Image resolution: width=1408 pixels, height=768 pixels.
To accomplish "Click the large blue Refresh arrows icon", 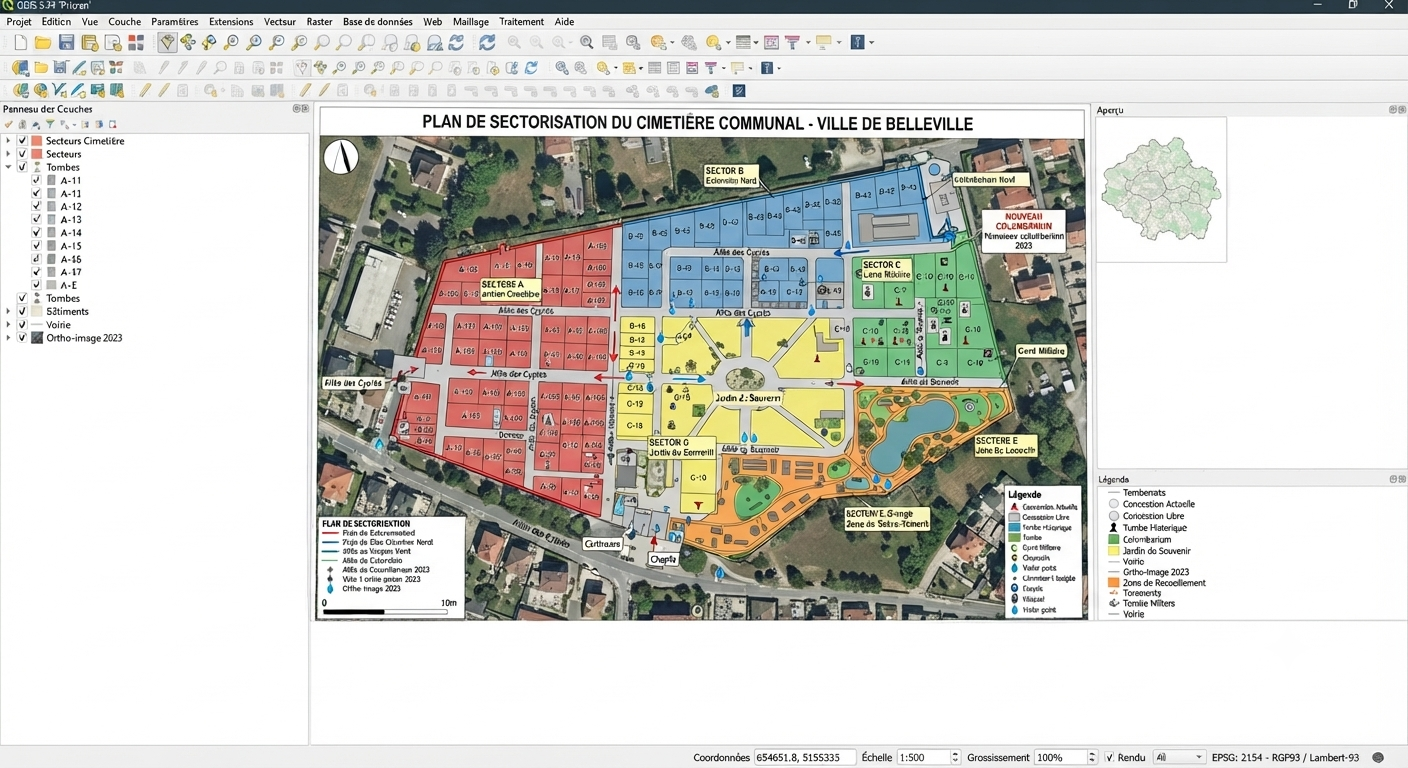I will [487, 42].
